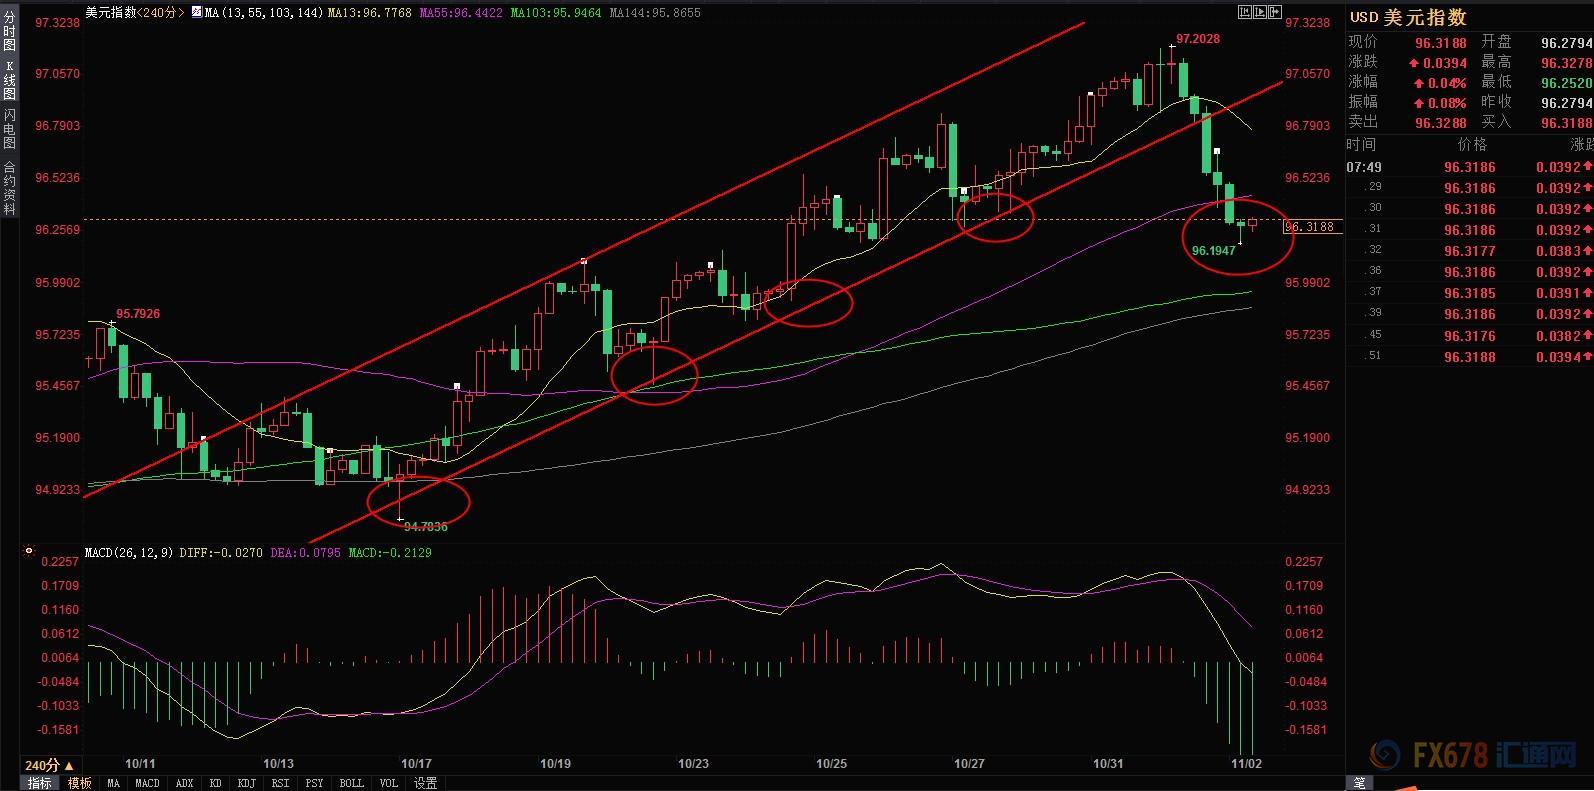Viewport: 1594px width, 791px height.
Task: Click the USD 美元指数 panel title
Action: (x=1408, y=17)
